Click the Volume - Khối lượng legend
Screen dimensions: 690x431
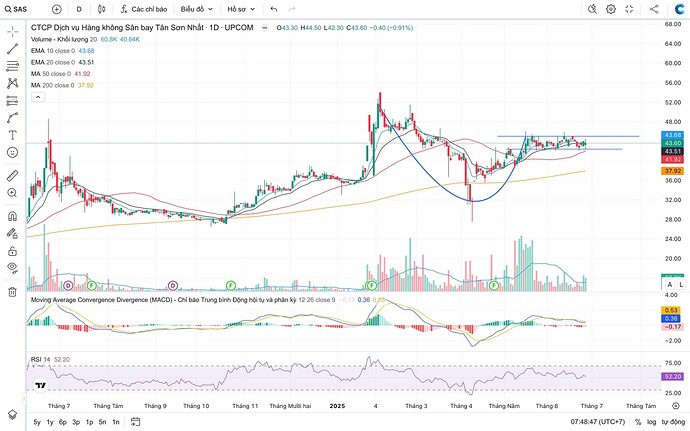[85, 39]
